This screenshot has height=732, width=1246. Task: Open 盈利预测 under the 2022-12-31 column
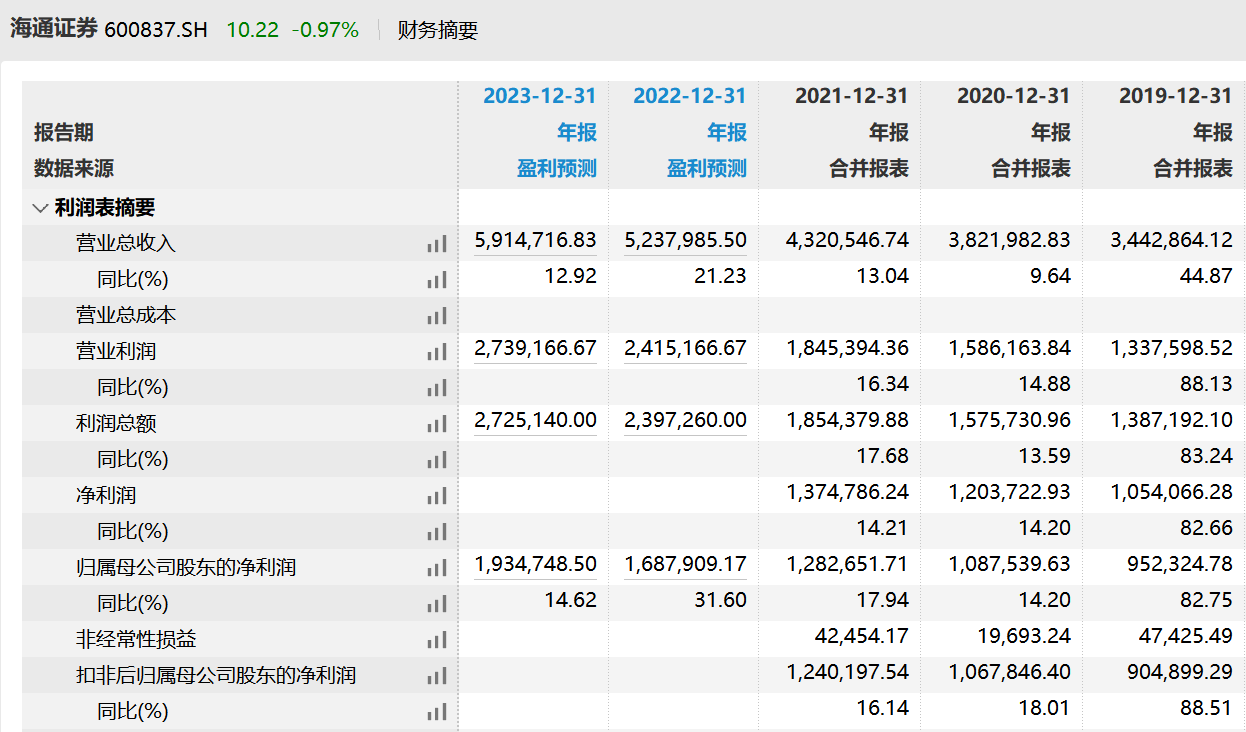click(x=709, y=168)
